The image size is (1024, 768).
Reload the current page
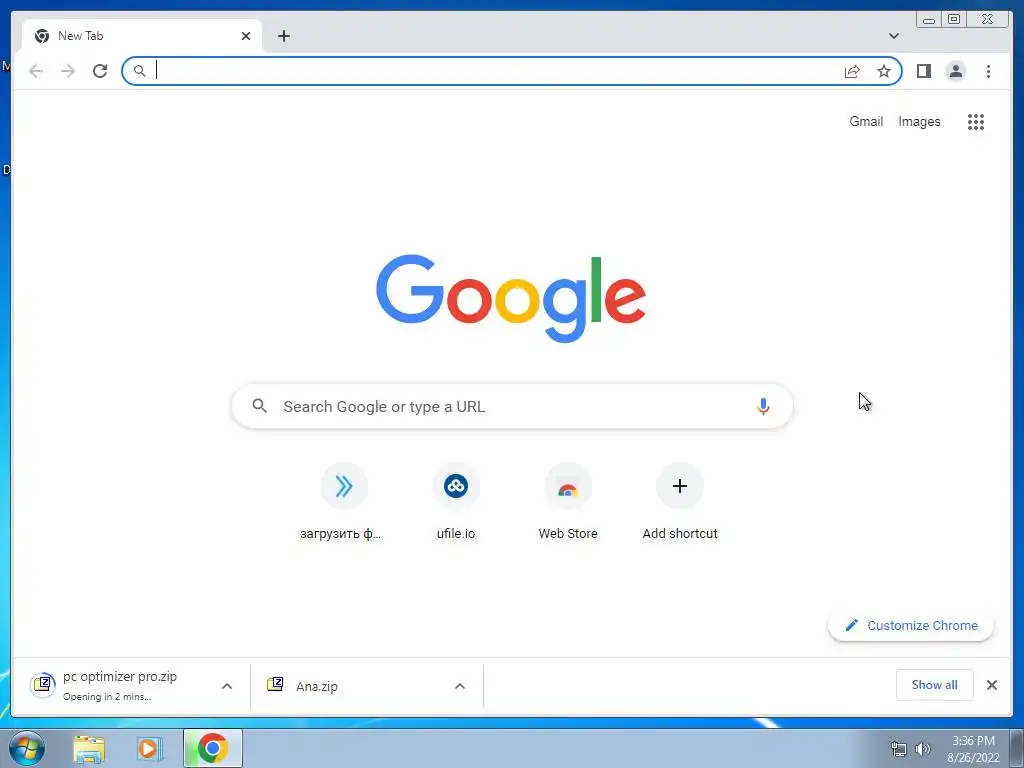pos(100,71)
